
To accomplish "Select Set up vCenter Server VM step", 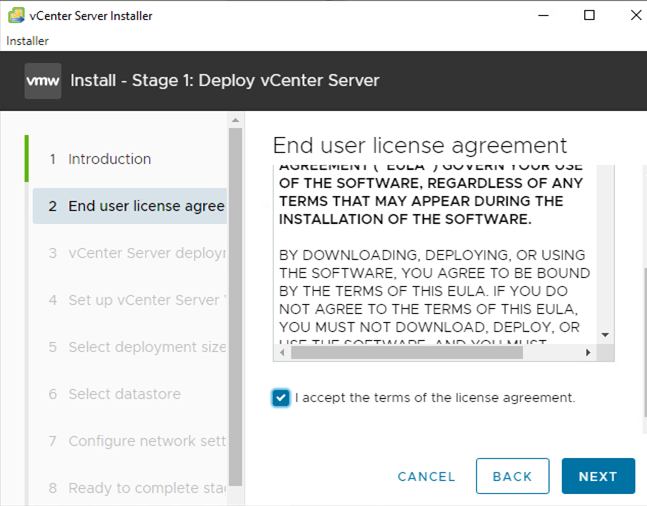I will pyautogui.click(x=130, y=300).
